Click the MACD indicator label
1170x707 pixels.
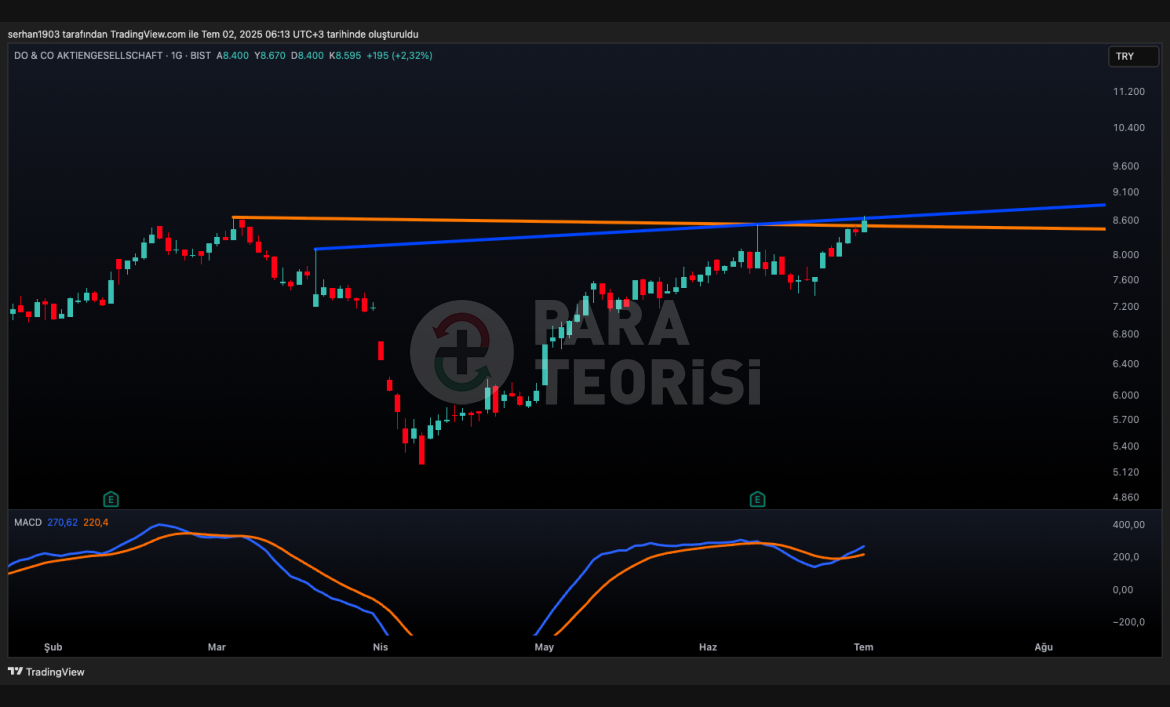(x=28, y=522)
